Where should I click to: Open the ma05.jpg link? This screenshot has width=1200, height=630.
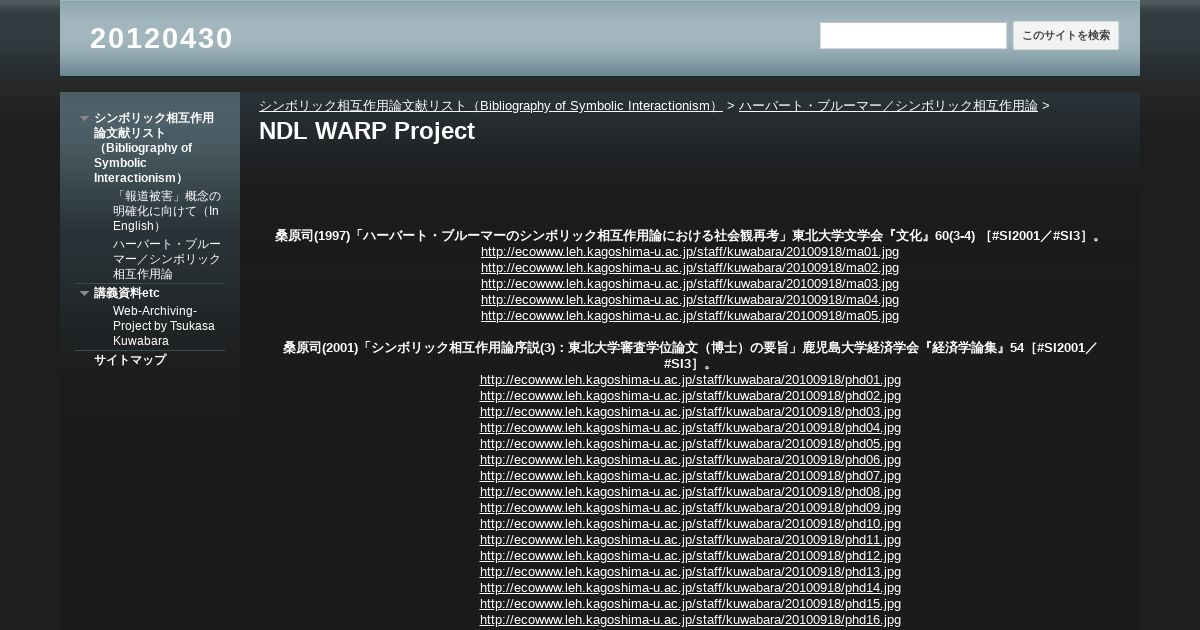(690, 316)
